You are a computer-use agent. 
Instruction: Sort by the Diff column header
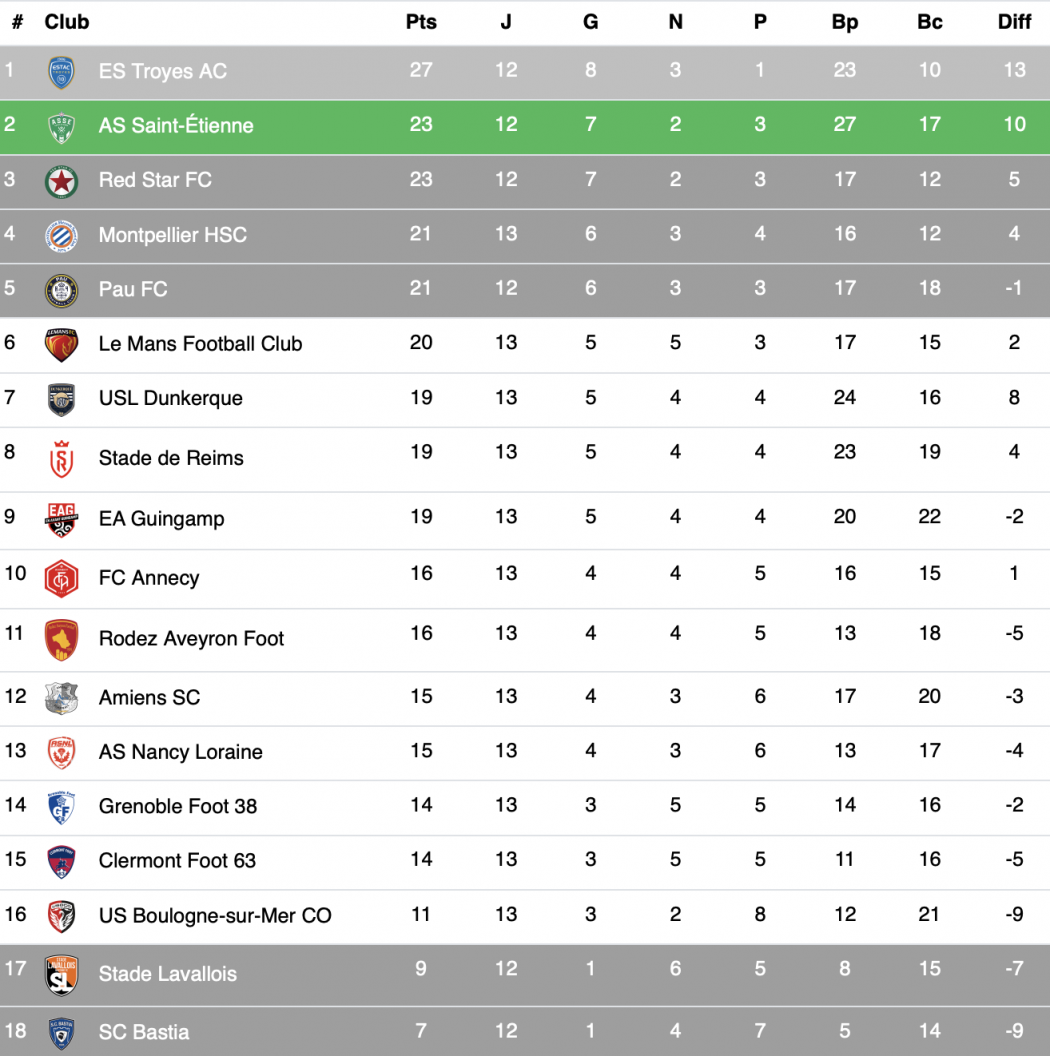pos(1014,22)
